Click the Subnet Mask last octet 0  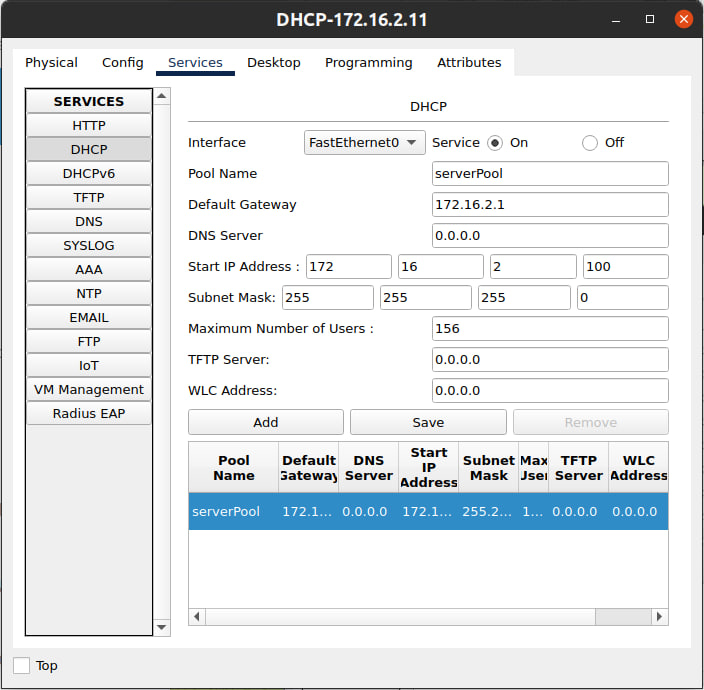point(623,297)
